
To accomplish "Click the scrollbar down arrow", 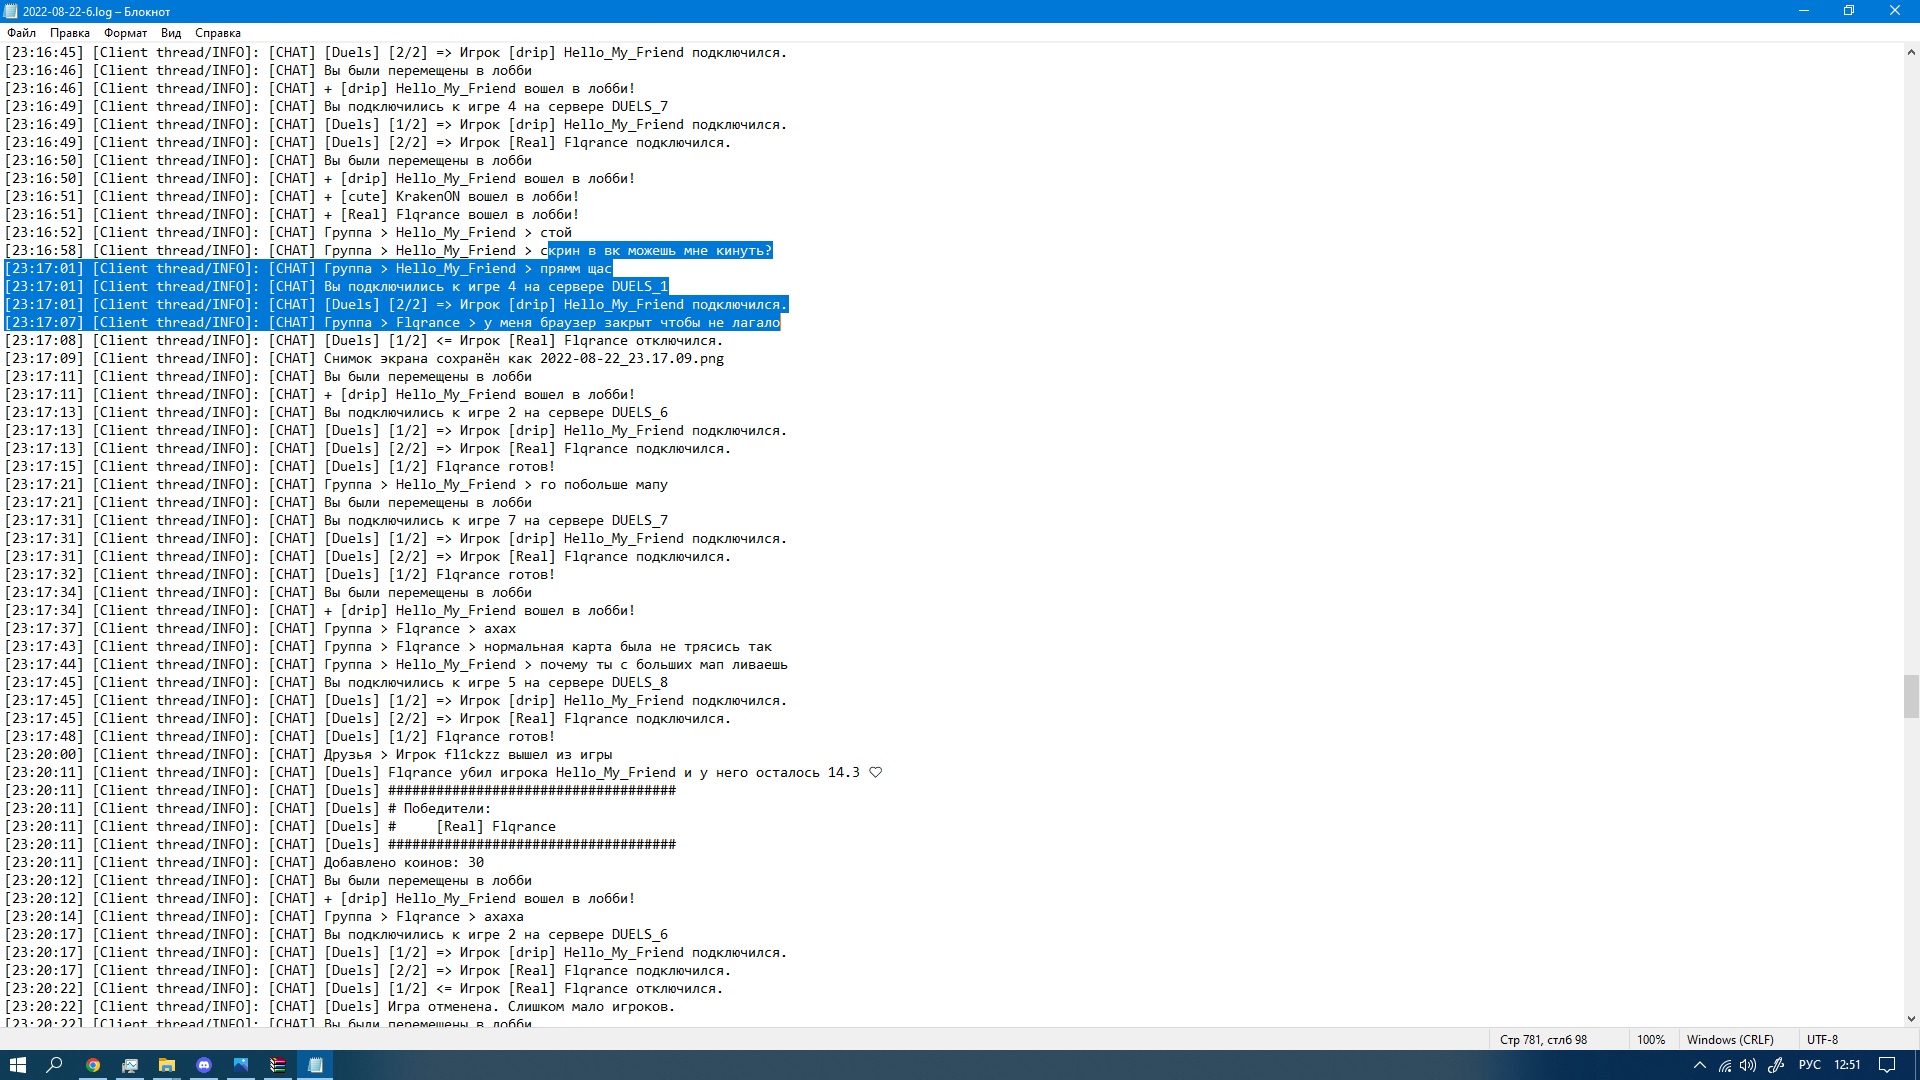I will (1910, 1019).
